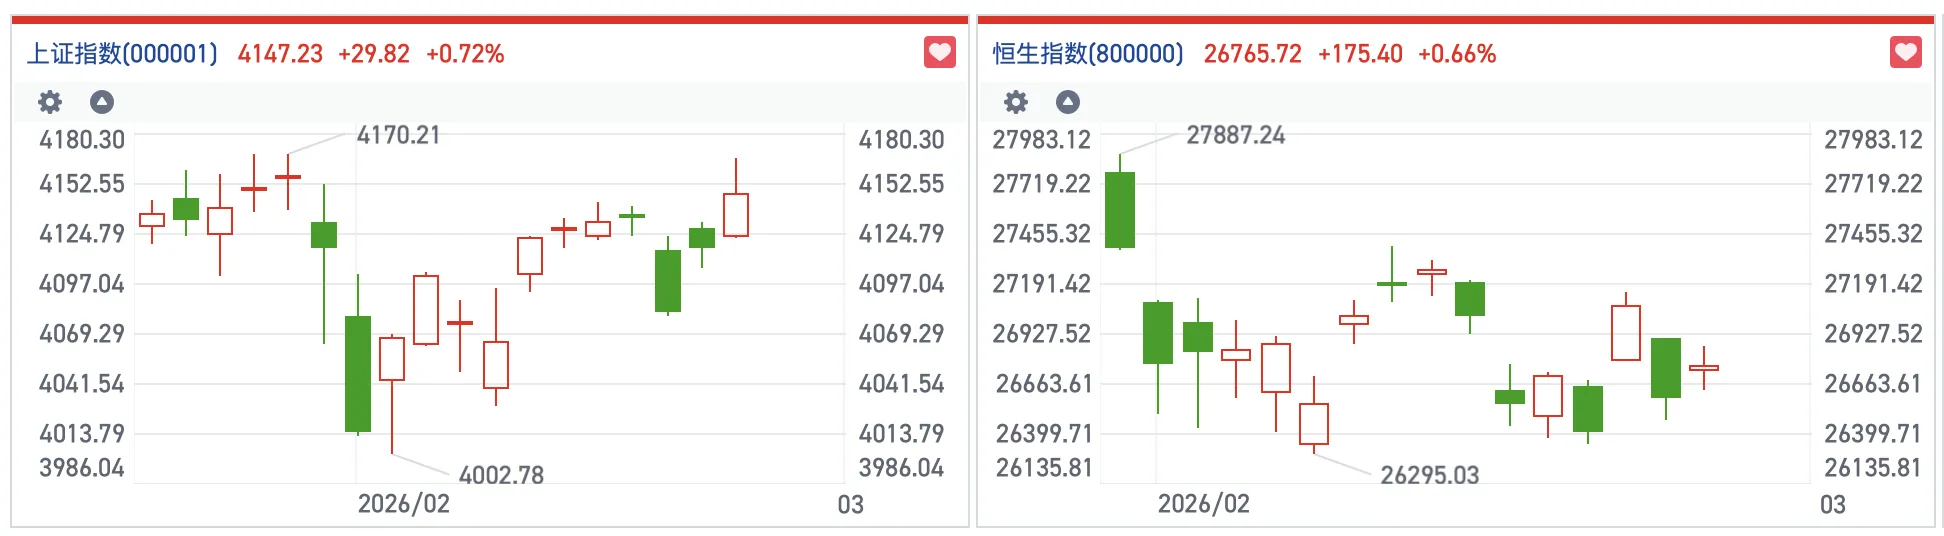
Task: Open chart settings gear for 恒生指数
Action: click(1015, 102)
